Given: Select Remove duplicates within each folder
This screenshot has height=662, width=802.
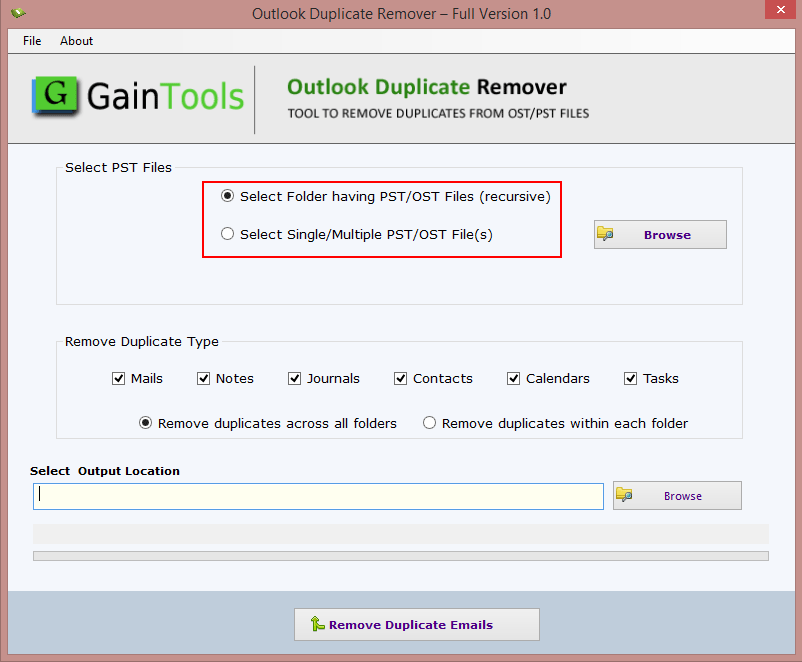Looking at the screenshot, I should tap(430, 424).
